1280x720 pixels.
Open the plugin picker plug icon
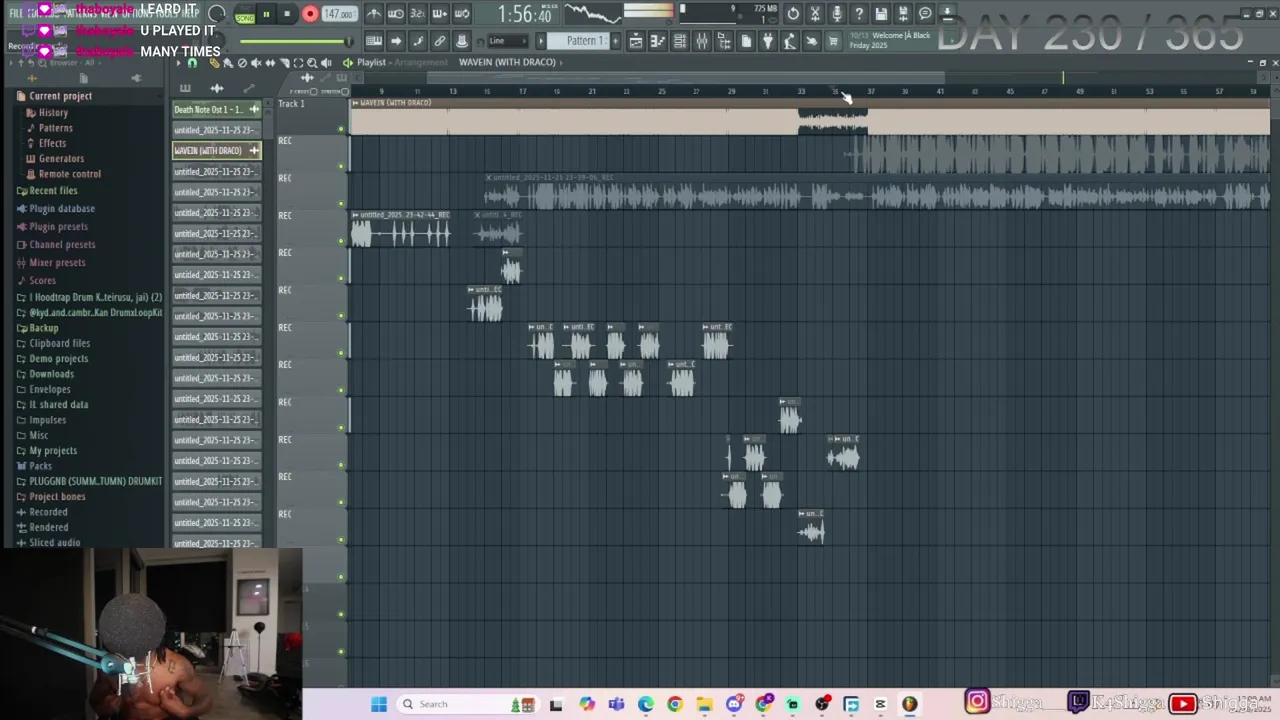tap(768, 41)
